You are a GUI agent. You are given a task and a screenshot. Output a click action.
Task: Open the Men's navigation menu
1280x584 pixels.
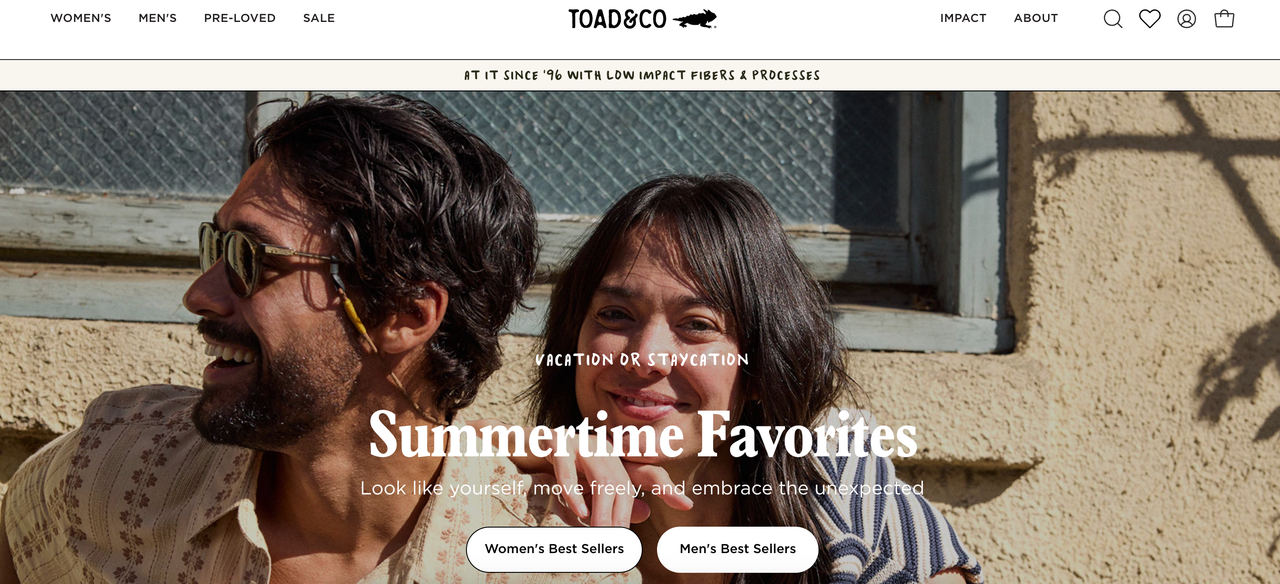coord(158,18)
